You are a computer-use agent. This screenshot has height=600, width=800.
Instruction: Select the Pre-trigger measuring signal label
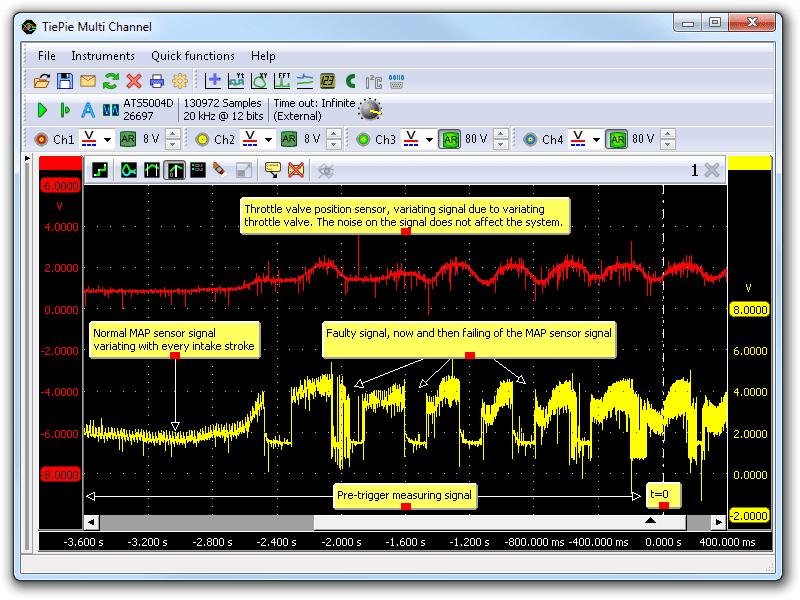405,496
